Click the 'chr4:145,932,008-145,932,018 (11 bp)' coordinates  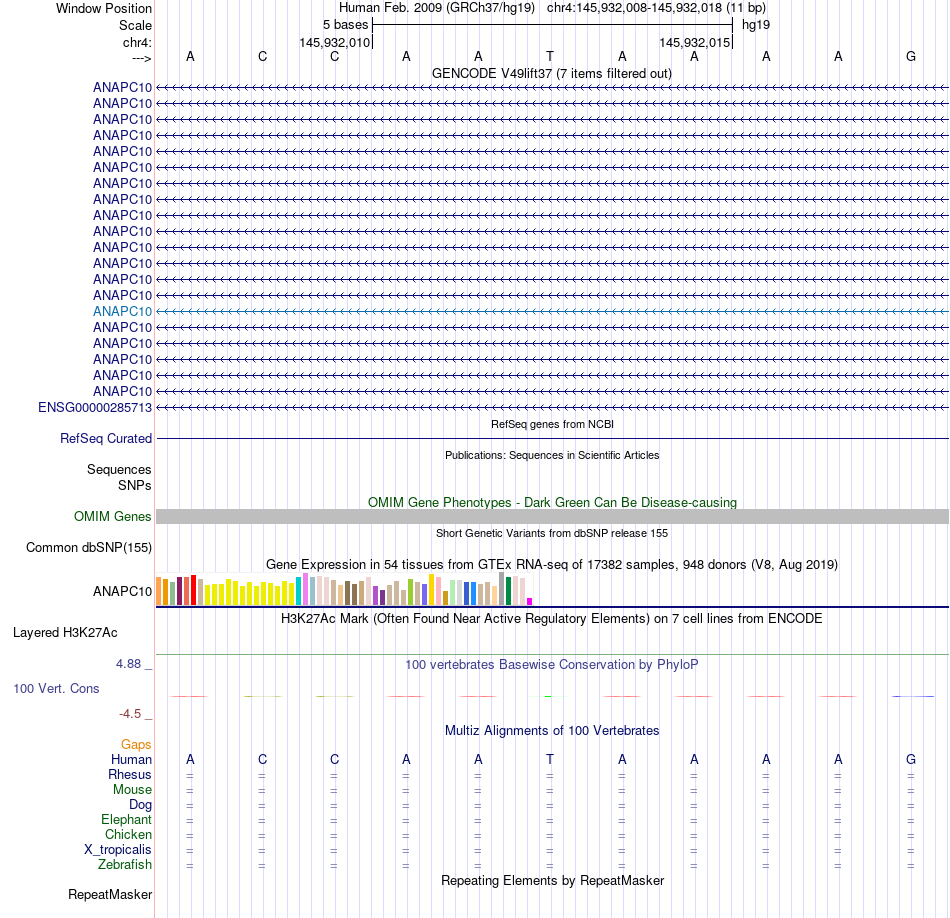[656, 8]
